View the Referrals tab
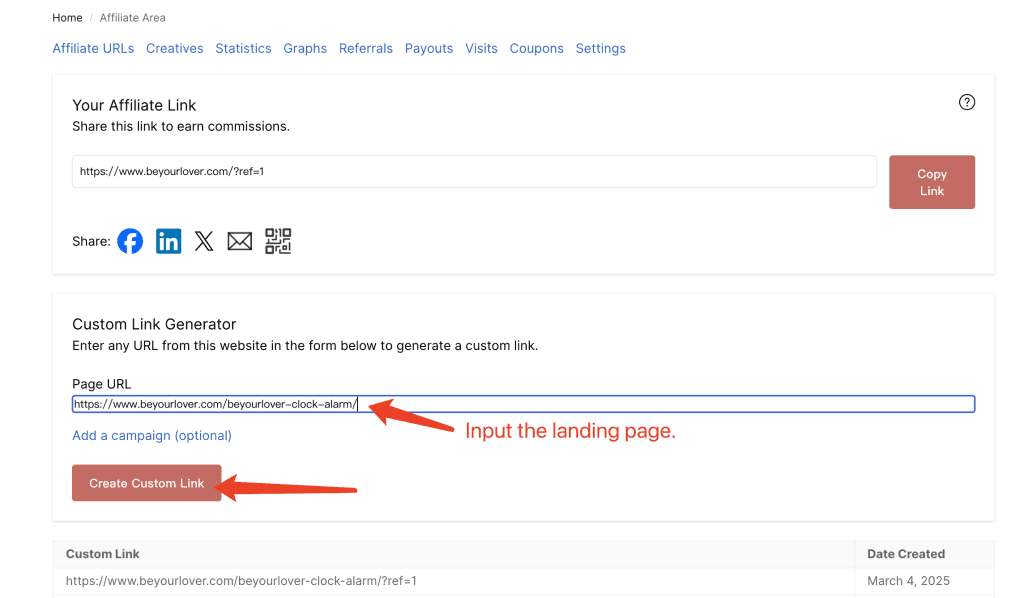This screenshot has height=598, width=1024. click(x=365, y=48)
